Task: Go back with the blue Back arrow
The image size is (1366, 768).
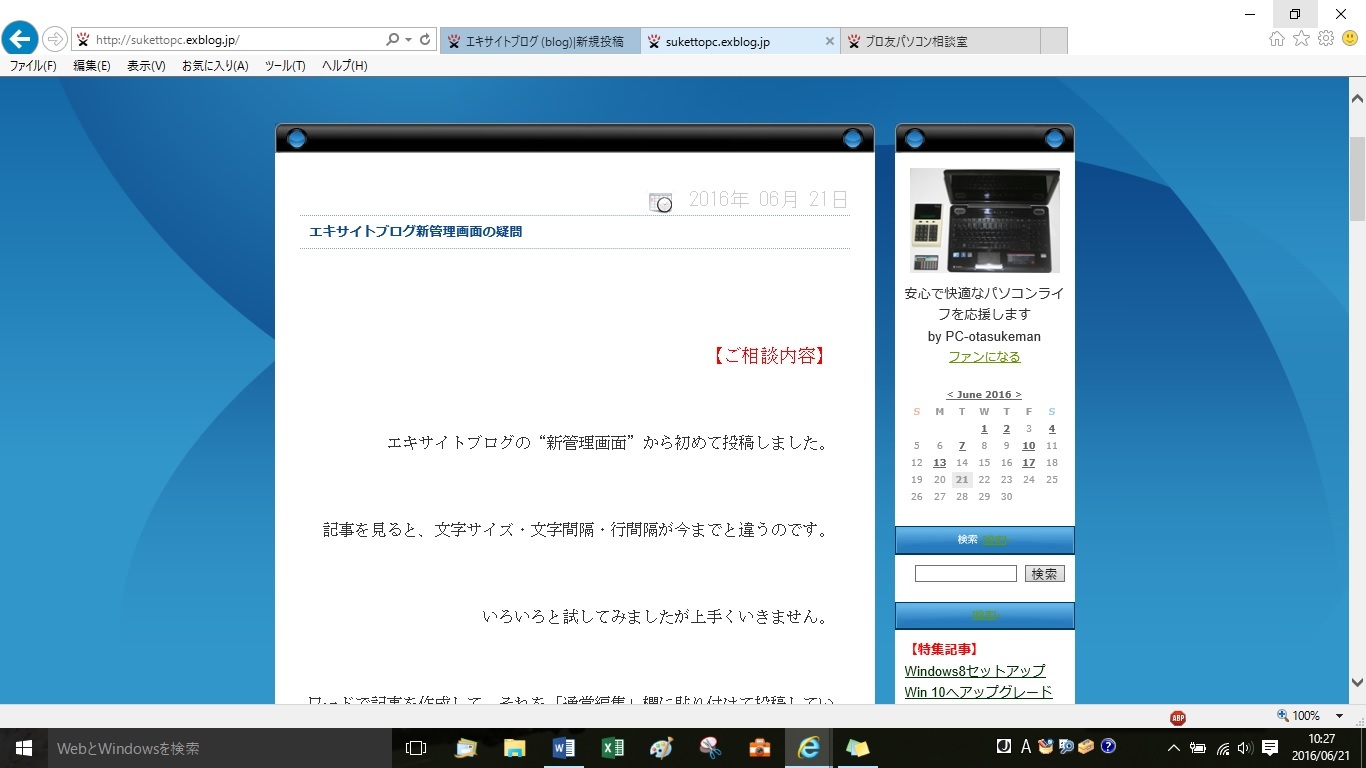Action: tap(20, 39)
